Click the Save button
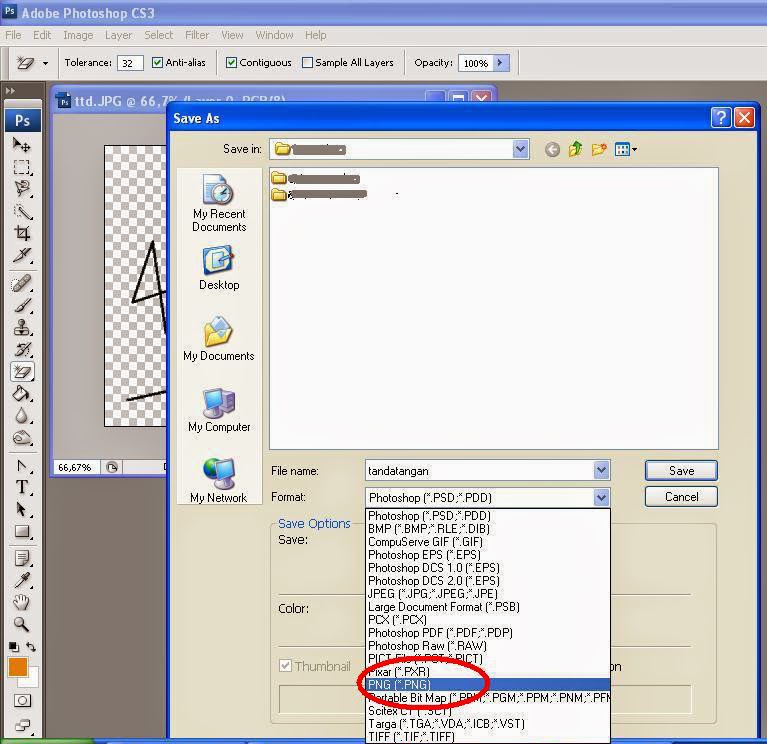Viewport: 767px width, 744px height. [x=681, y=471]
